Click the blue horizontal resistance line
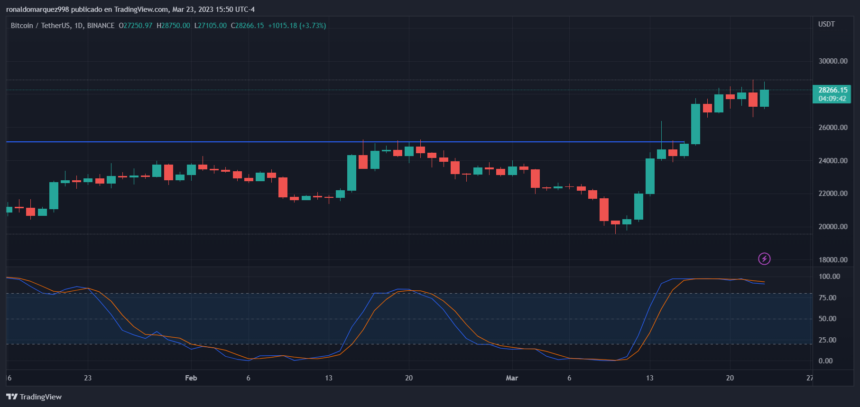Image resolution: width=860 pixels, height=407 pixels. pos(345,142)
